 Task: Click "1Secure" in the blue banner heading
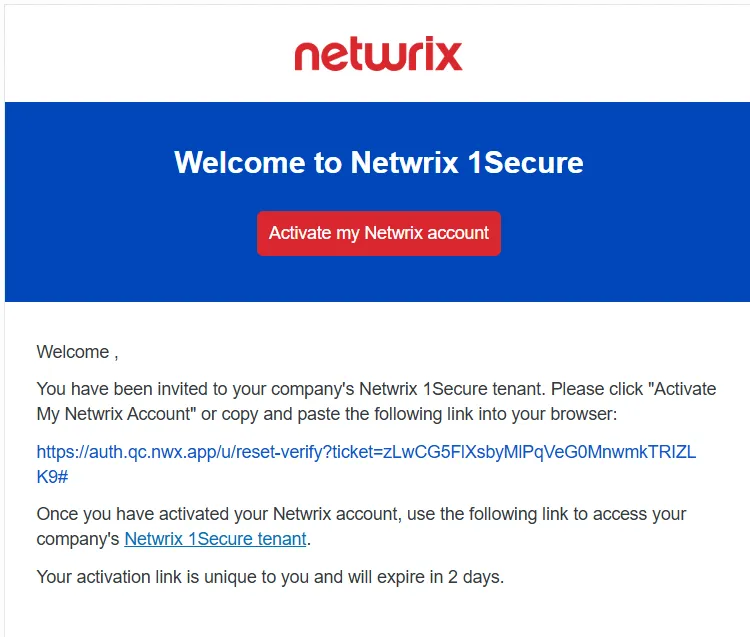click(x=526, y=162)
